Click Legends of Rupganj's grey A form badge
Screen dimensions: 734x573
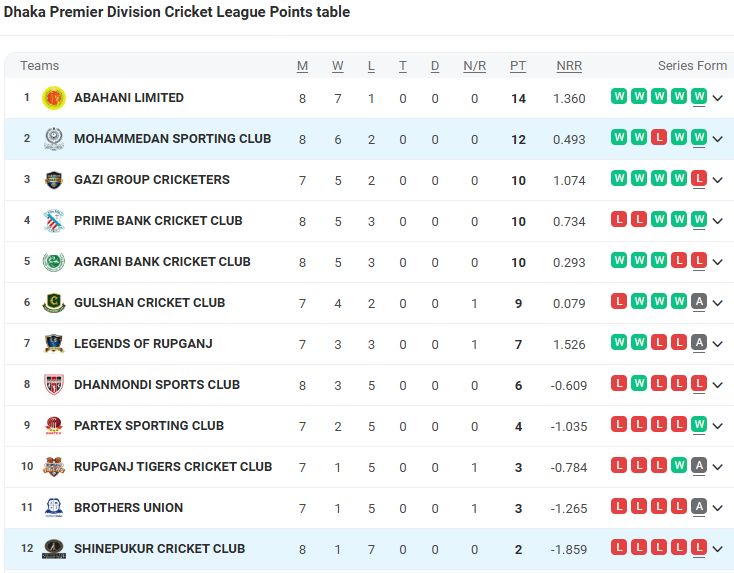pos(699,343)
